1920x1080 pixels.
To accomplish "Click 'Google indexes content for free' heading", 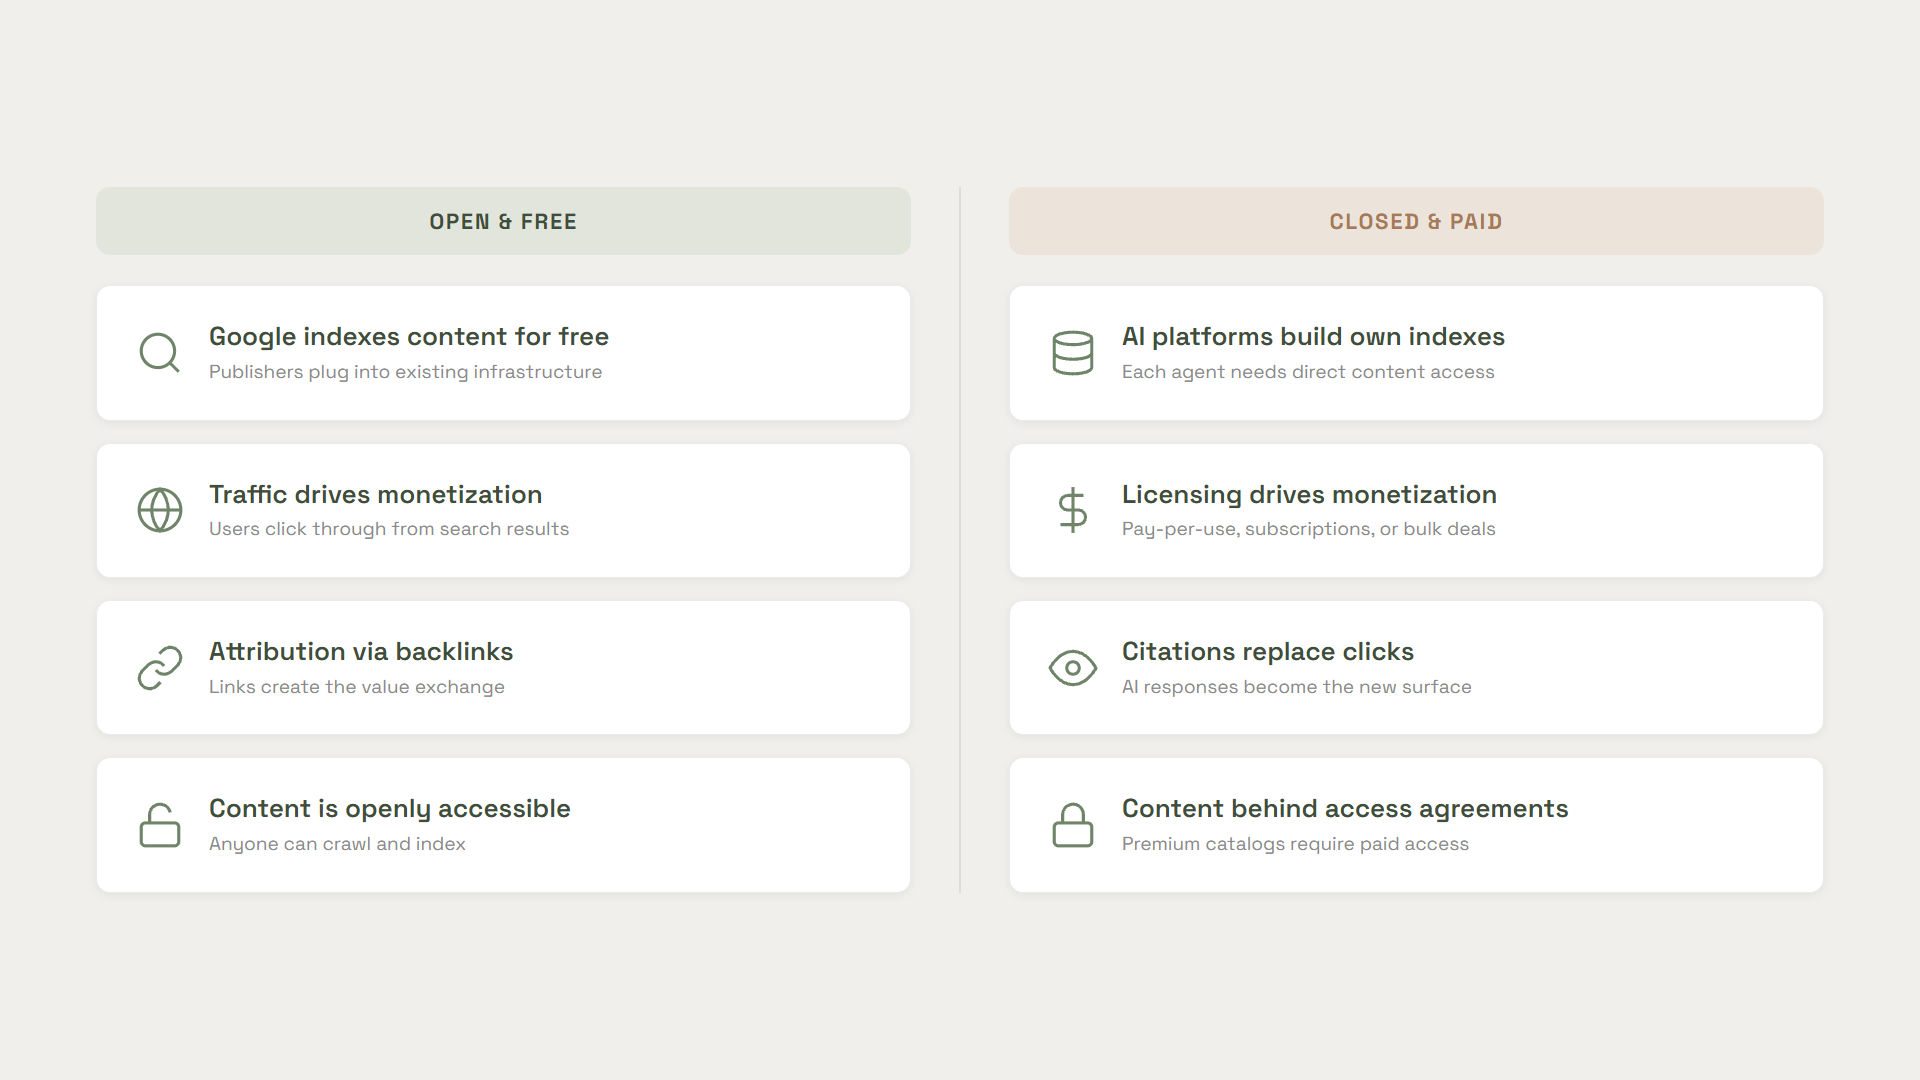I will 408,337.
